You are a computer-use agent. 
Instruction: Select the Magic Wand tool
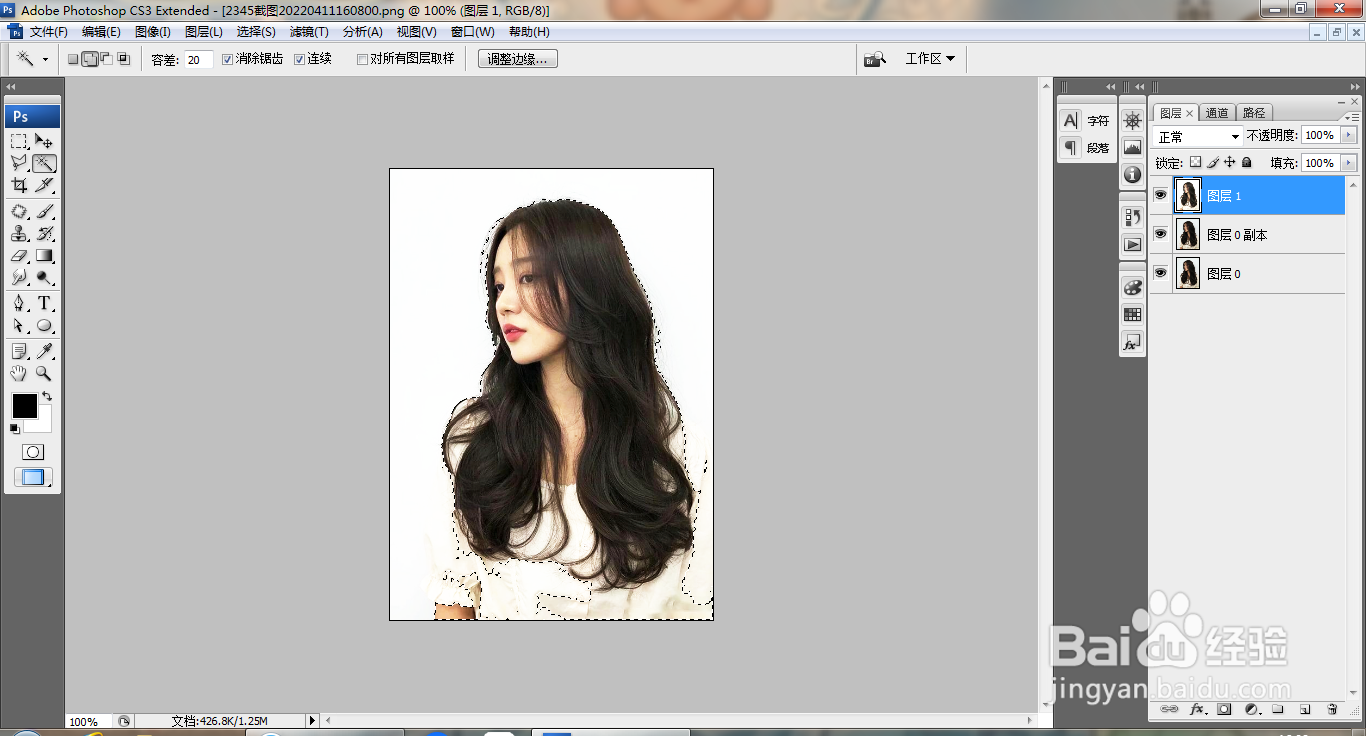click(x=45, y=163)
